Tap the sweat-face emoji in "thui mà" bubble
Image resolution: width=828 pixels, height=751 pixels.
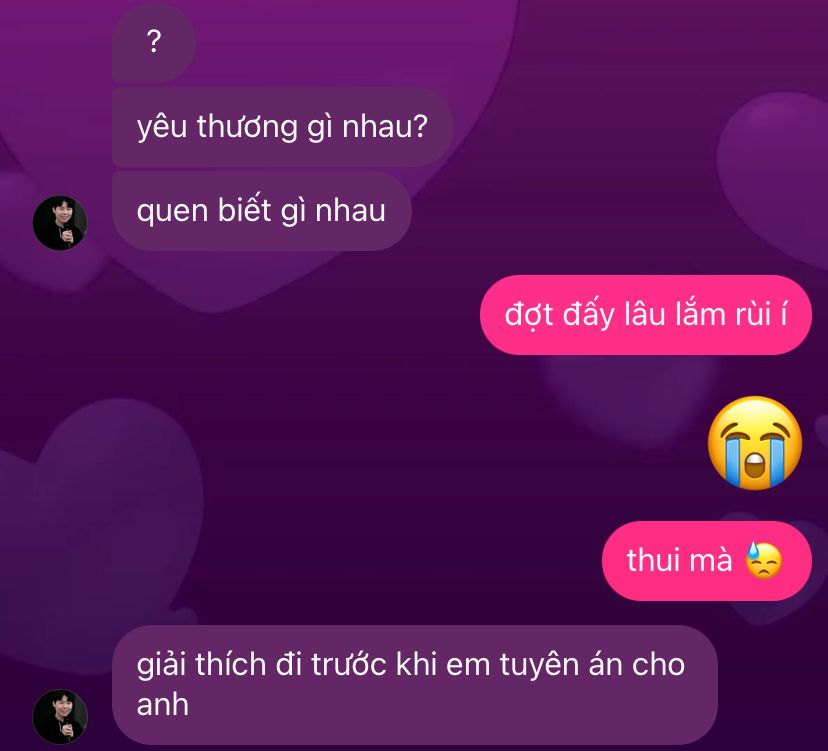click(764, 560)
